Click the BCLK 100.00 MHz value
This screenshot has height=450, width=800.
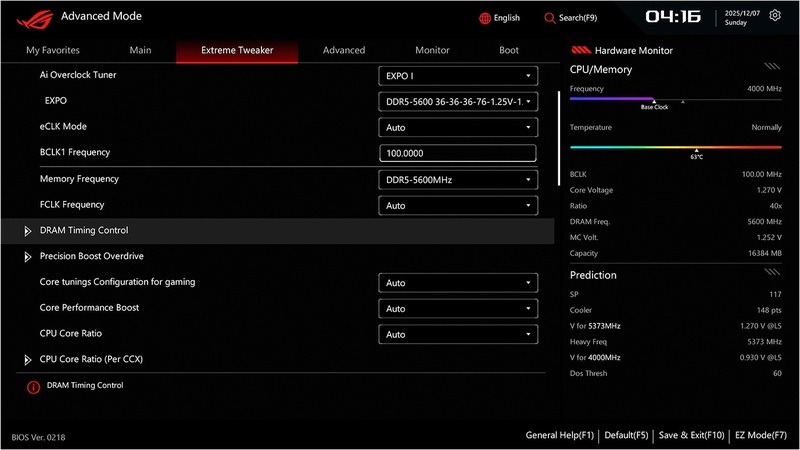point(762,174)
